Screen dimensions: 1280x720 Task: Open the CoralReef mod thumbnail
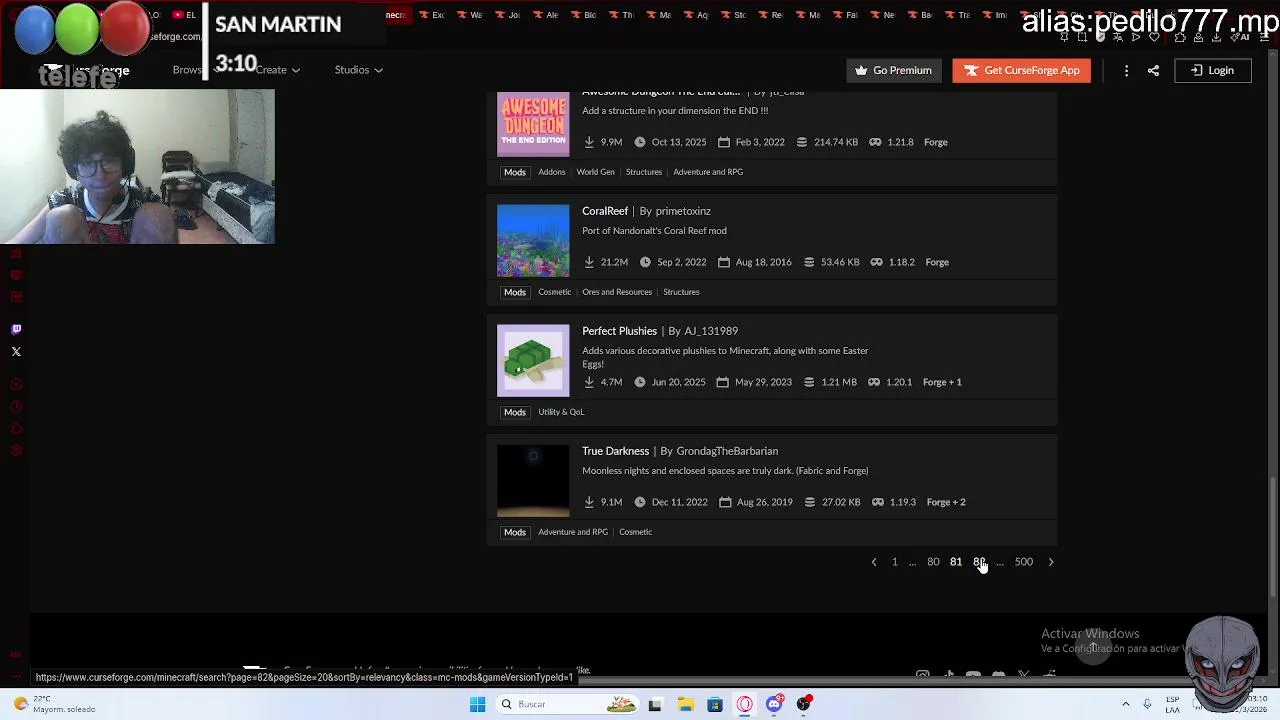(x=533, y=241)
